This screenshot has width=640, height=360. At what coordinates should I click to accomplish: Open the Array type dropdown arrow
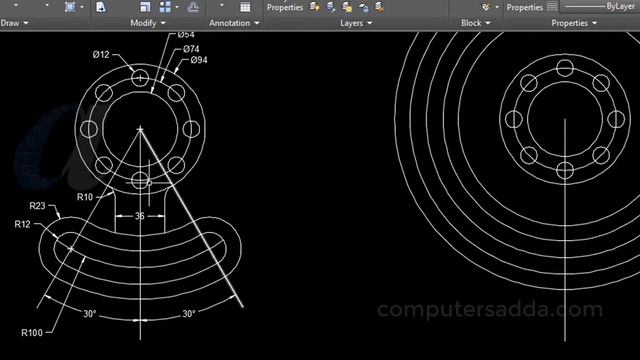[177, 7]
